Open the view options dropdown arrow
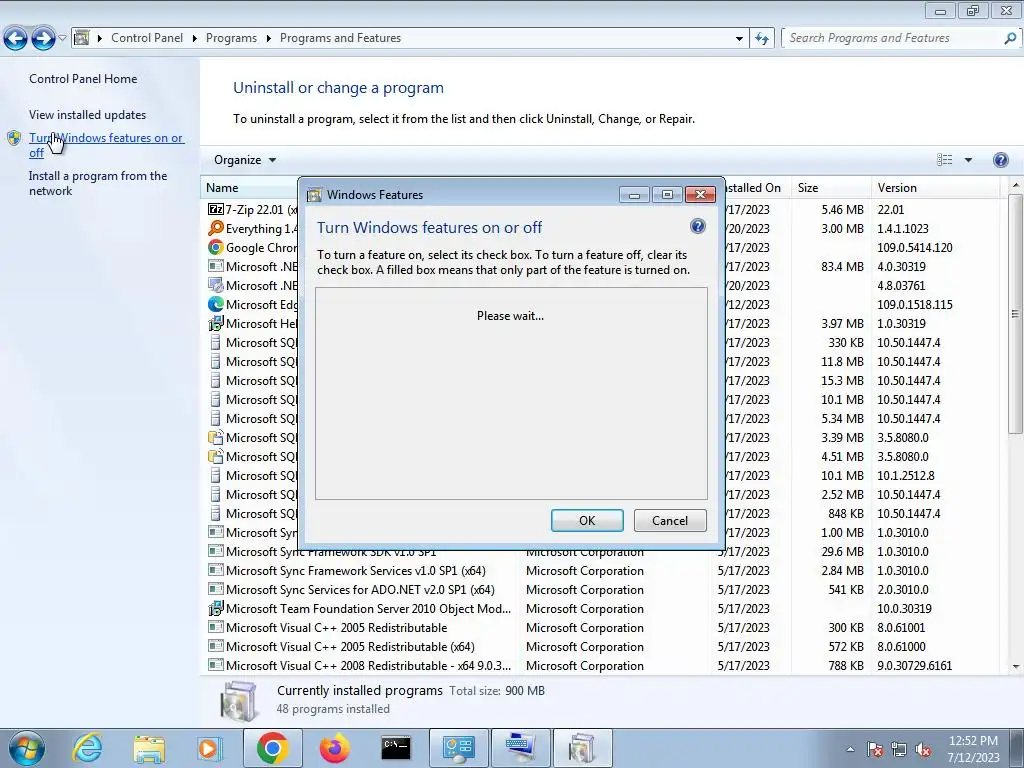 968,160
